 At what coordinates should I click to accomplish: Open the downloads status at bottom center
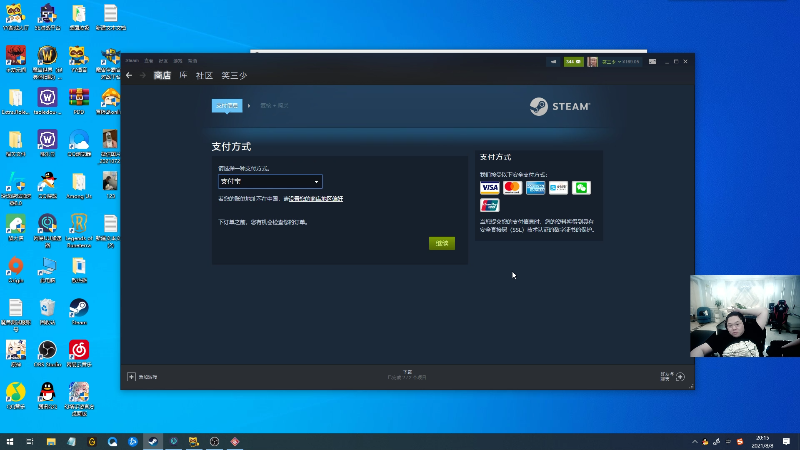407,375
